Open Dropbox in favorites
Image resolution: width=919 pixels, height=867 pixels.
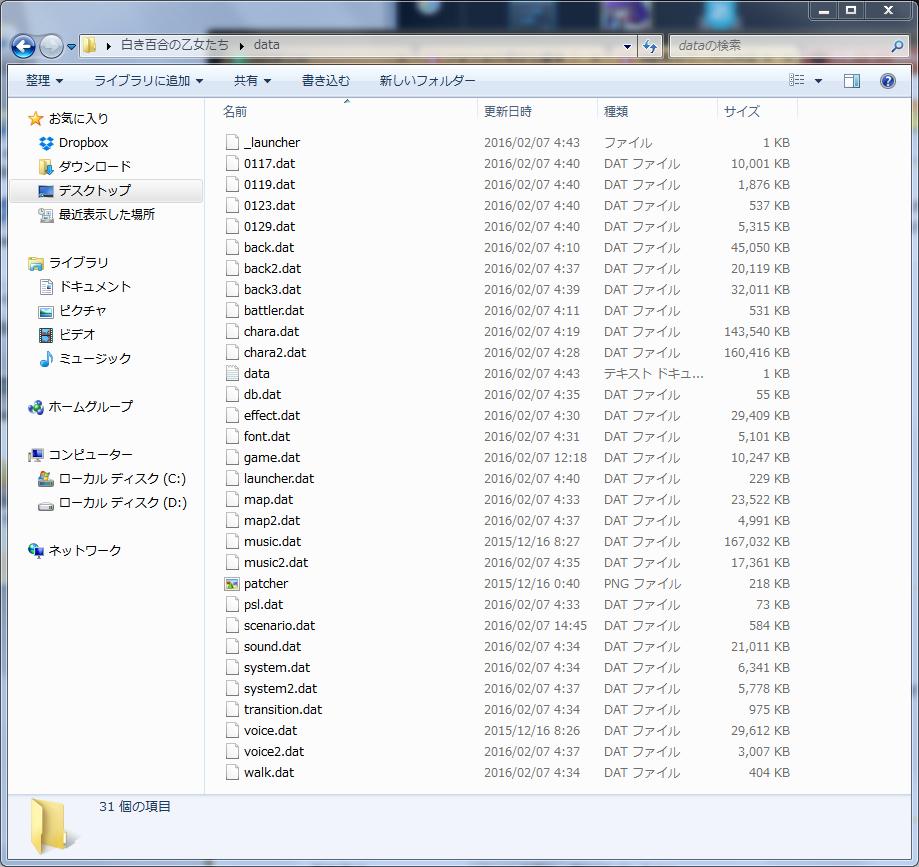(74, 142)
